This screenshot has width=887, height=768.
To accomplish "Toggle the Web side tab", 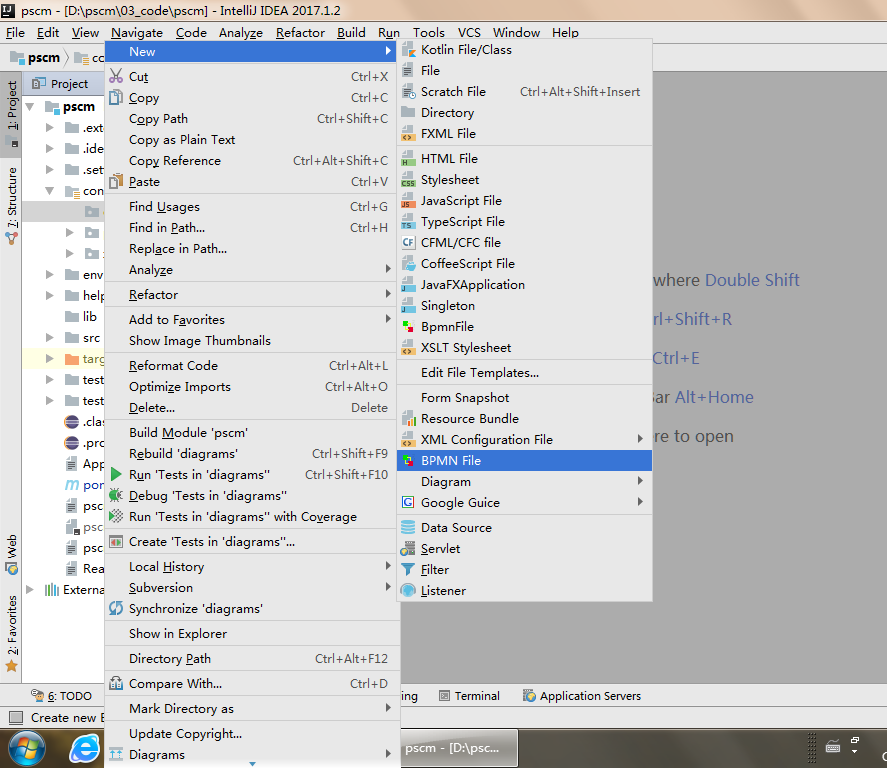I will [12, 553].
